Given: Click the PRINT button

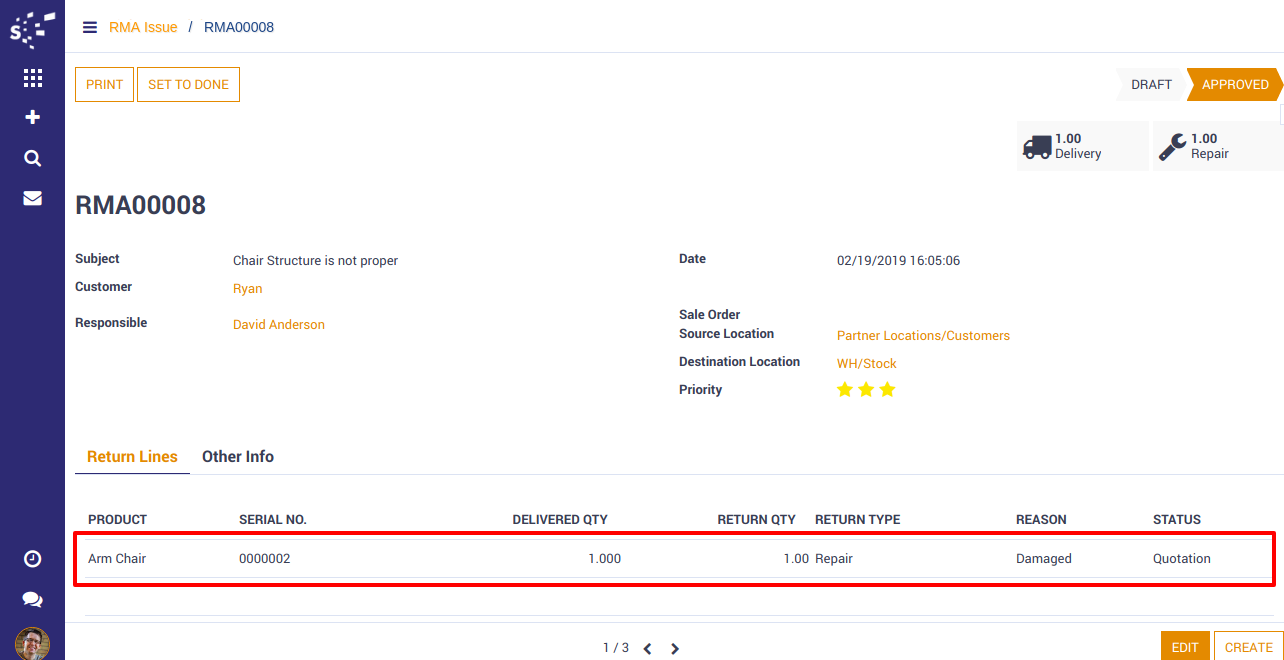Looking at the screenshot, I should coord(104,85).
